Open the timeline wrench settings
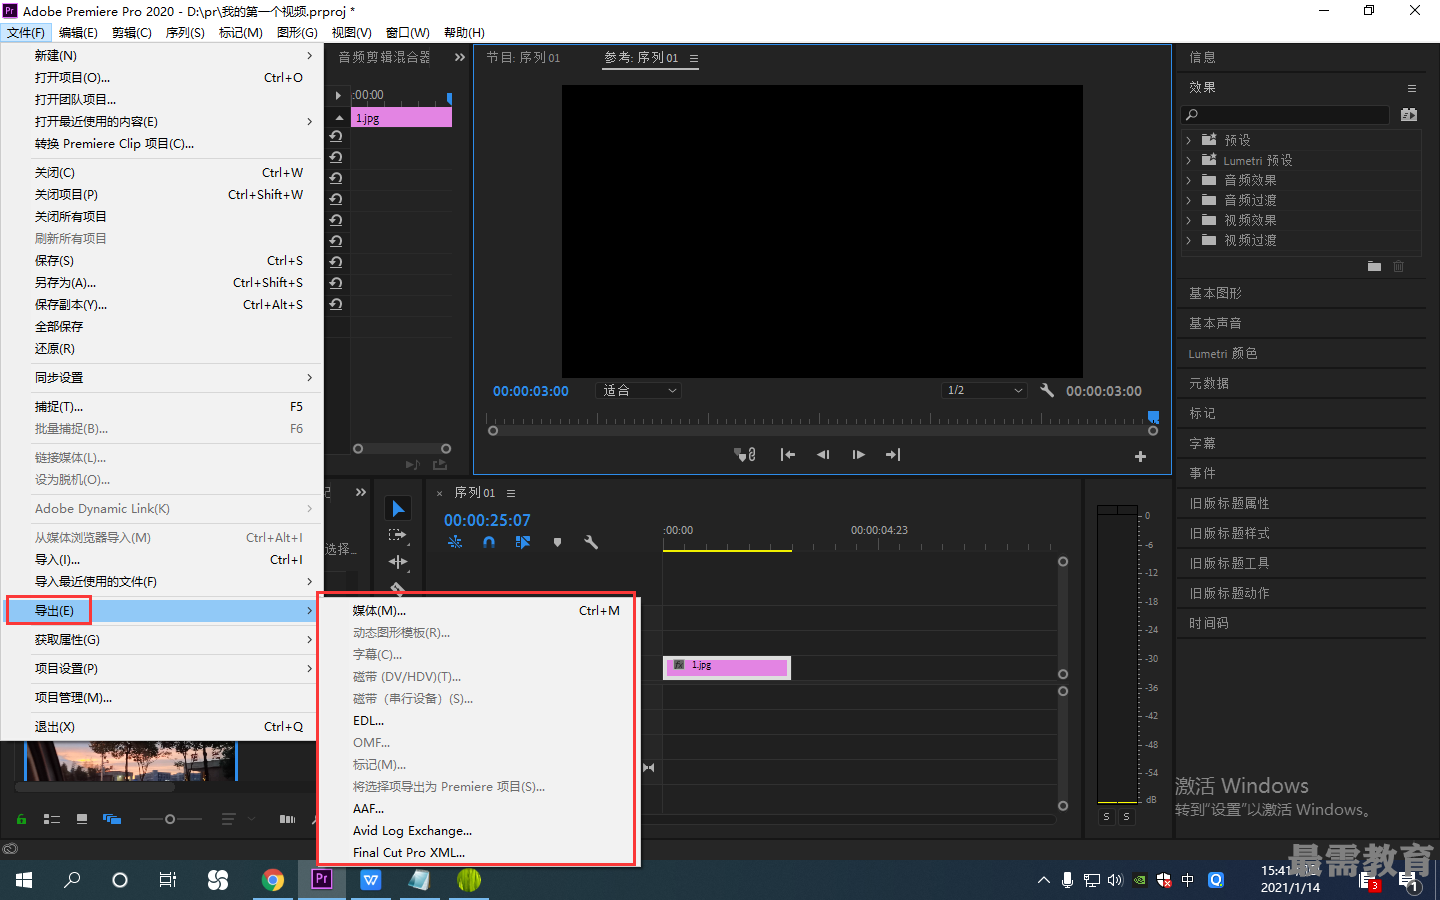The height and width of the screenshot is (900, 1440). (591, 542)
